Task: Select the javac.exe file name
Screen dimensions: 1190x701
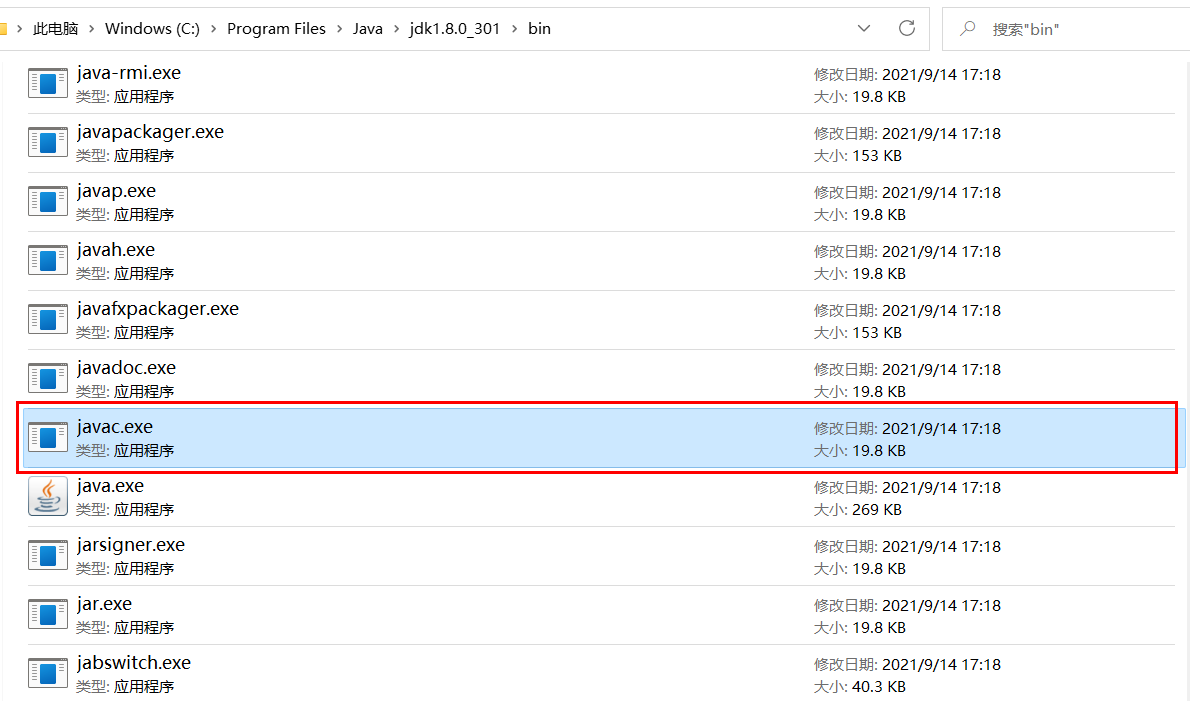Action: pyautogui.click(x=115, y=427)
